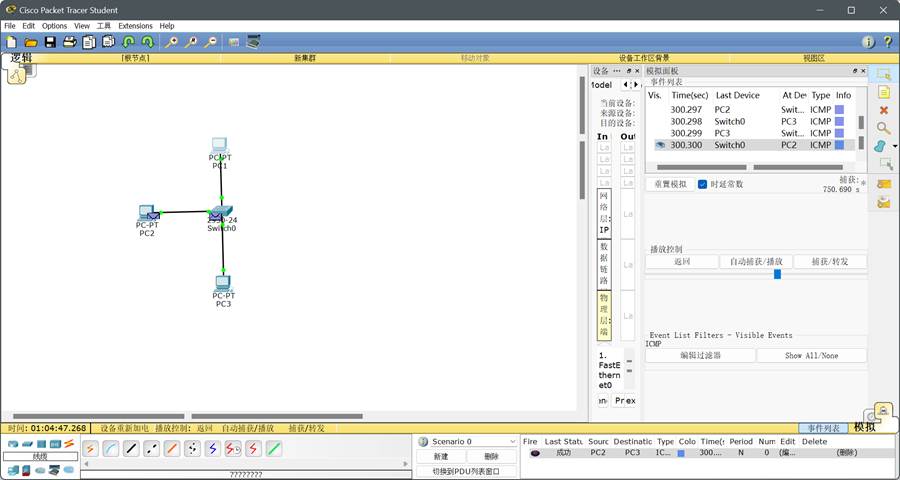The height and width of the screenshot is (480, 900).
Task: Expand the drawing tool dropdown arrow
Action: 894,147
